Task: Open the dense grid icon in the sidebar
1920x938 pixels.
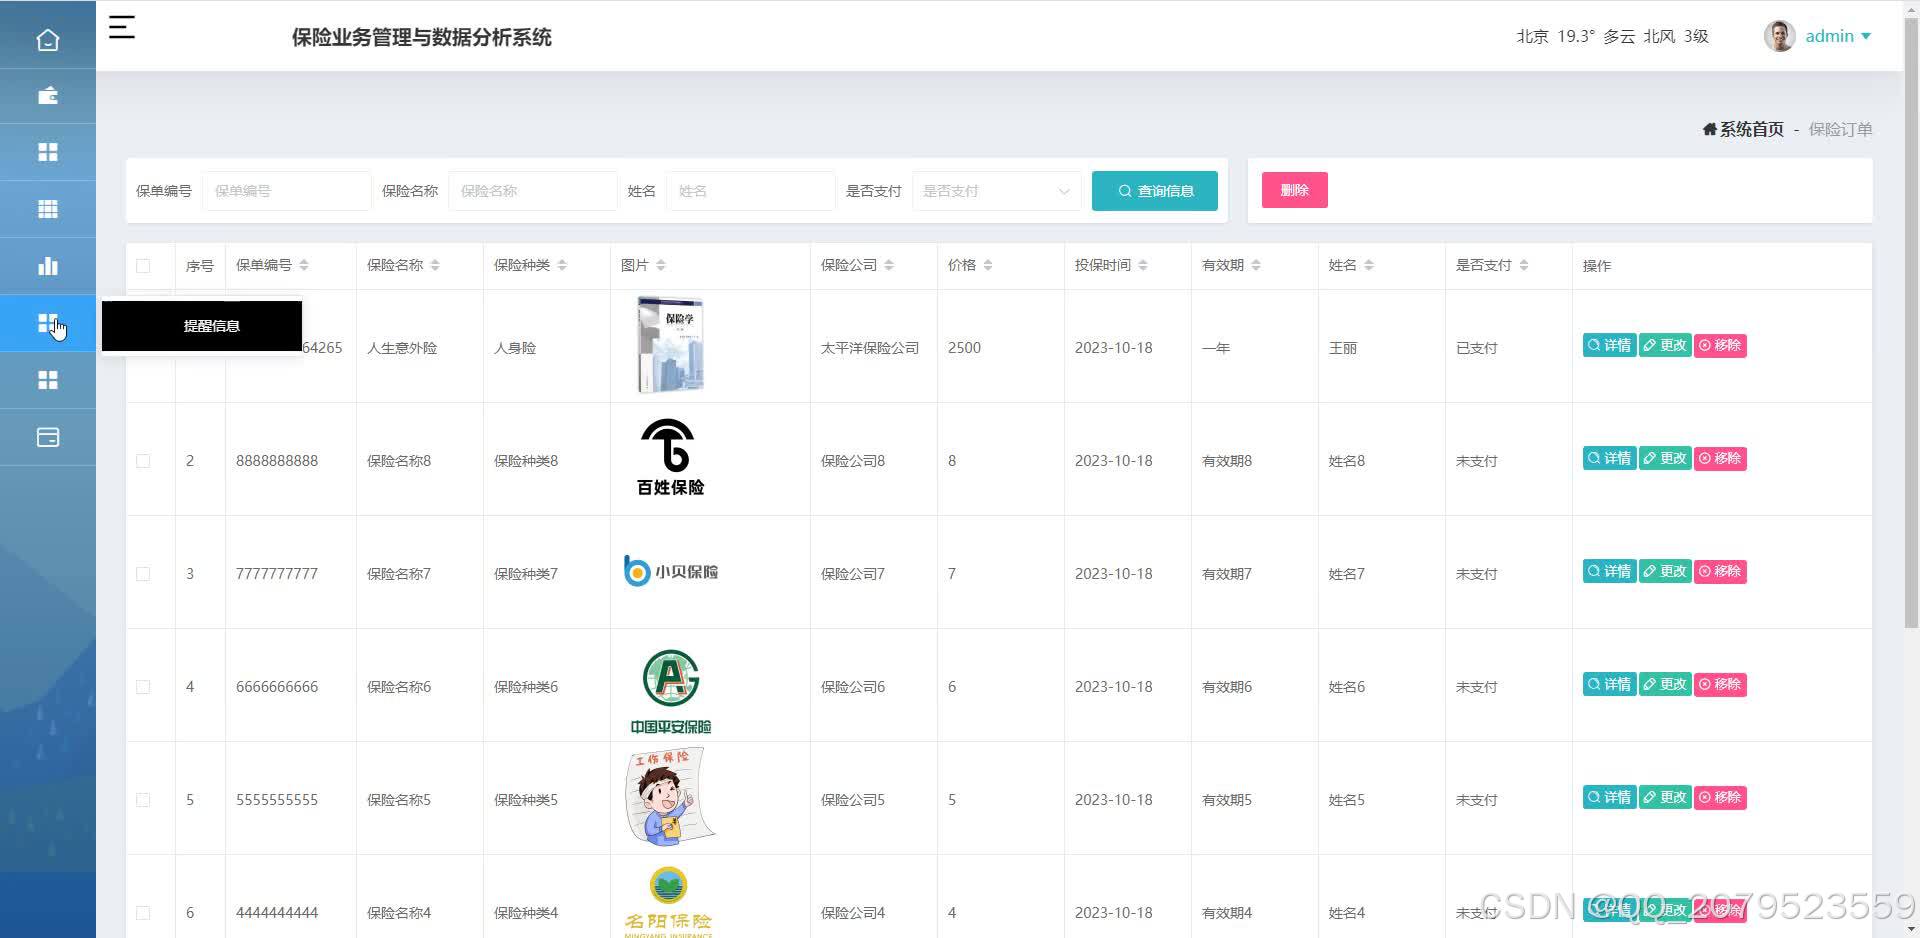Action: (48, 208)
